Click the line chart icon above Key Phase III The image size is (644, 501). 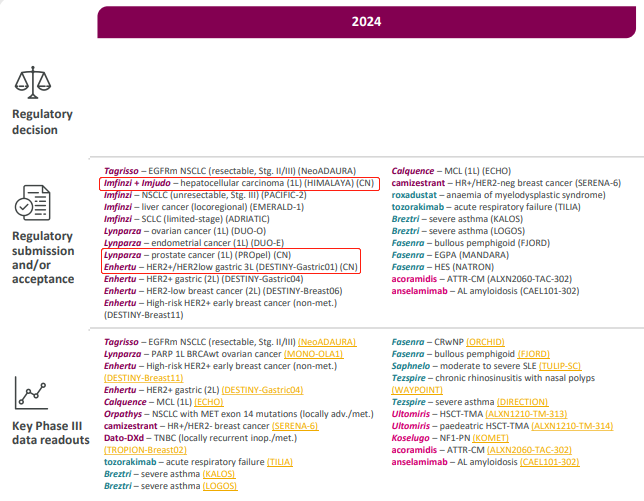coord(31,393)
